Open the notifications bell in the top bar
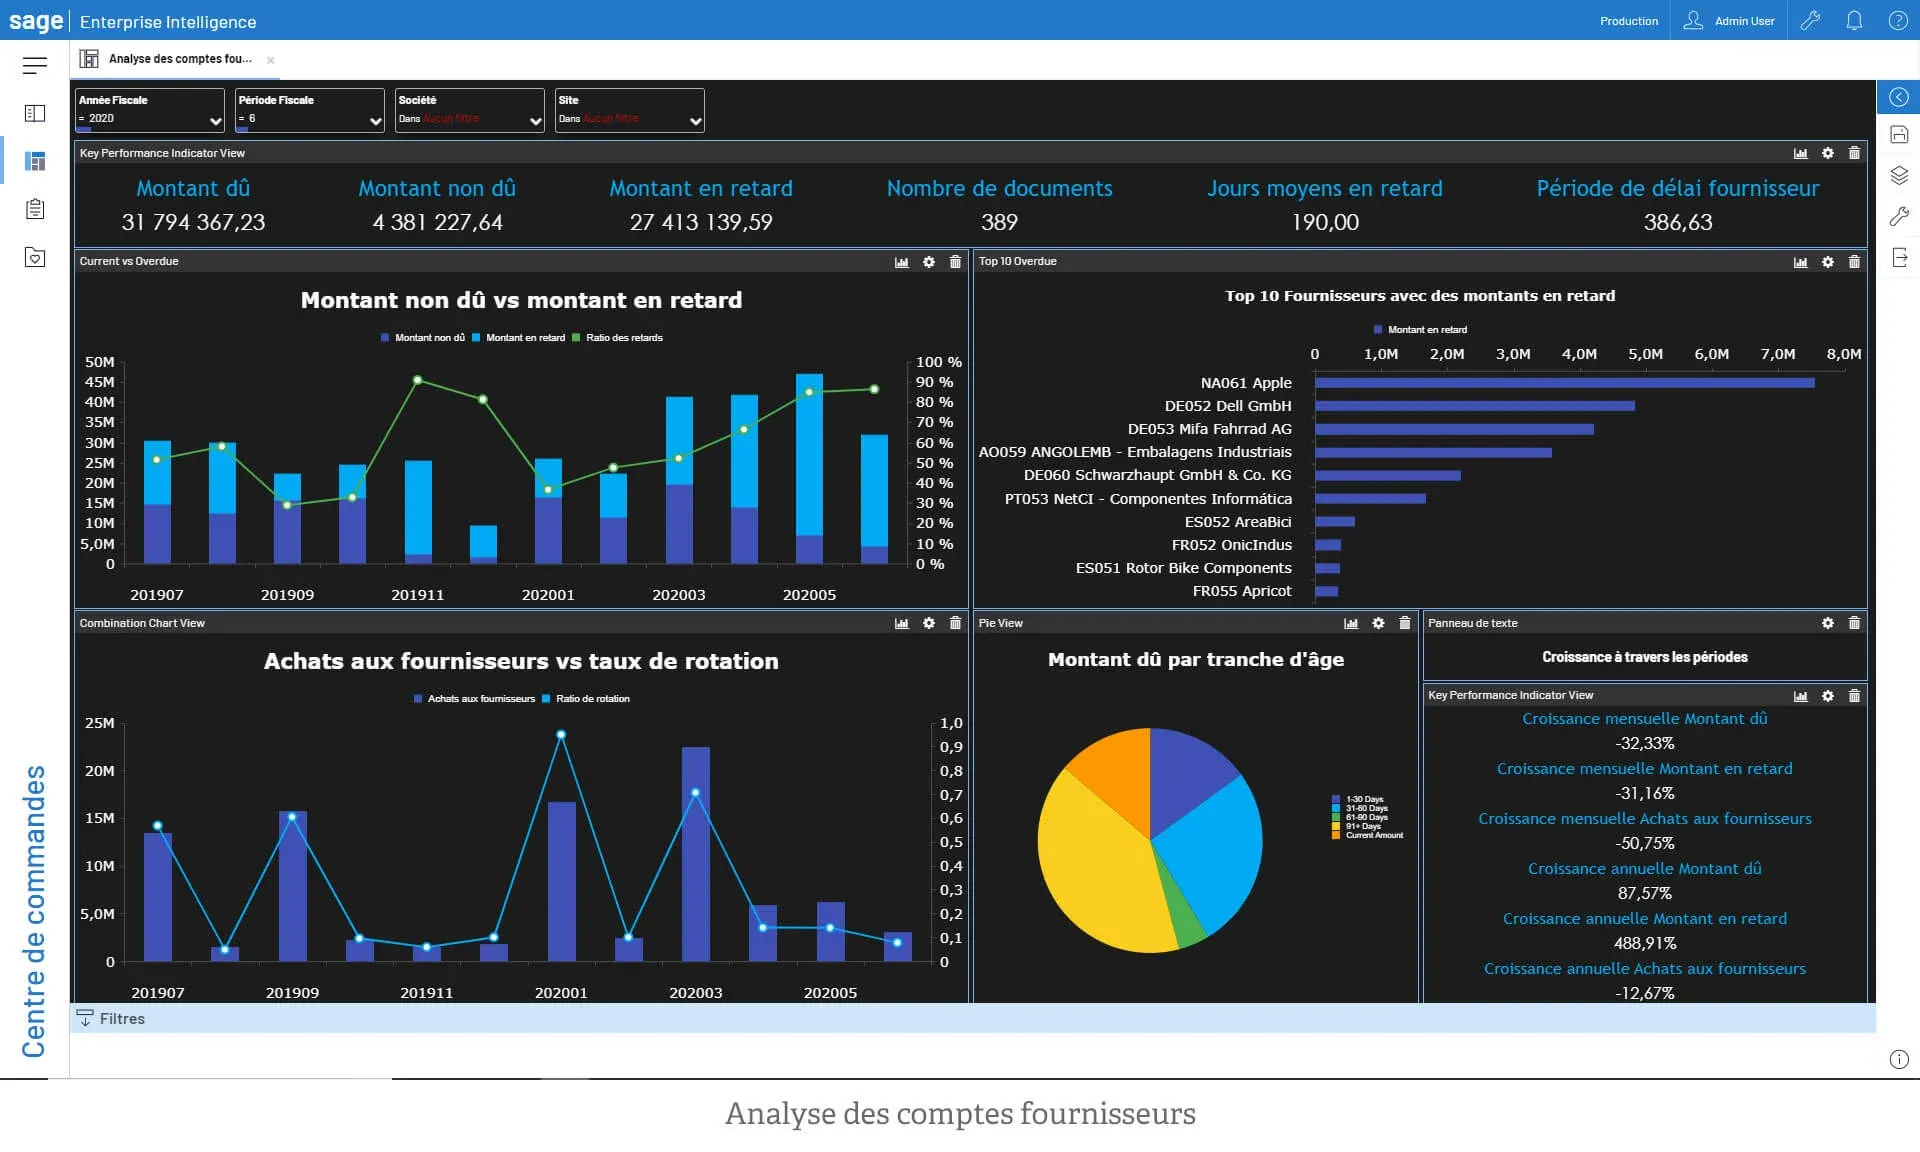Screen dimensions: 1920x1152 tap(1855, 20)
